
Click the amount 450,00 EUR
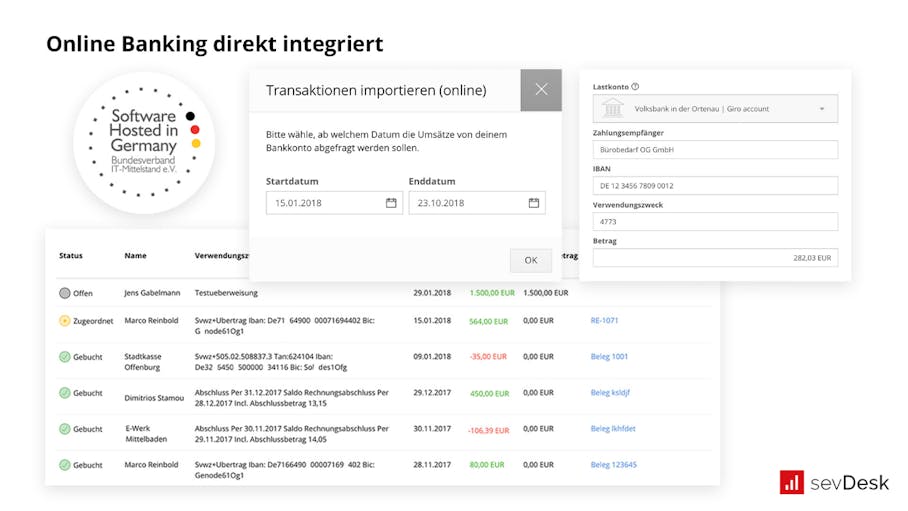point(489,393)
